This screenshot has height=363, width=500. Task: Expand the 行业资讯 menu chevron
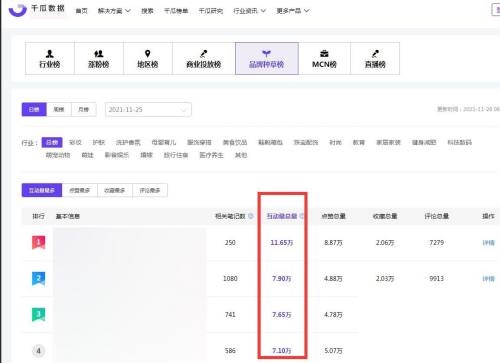tap(263, 11)
